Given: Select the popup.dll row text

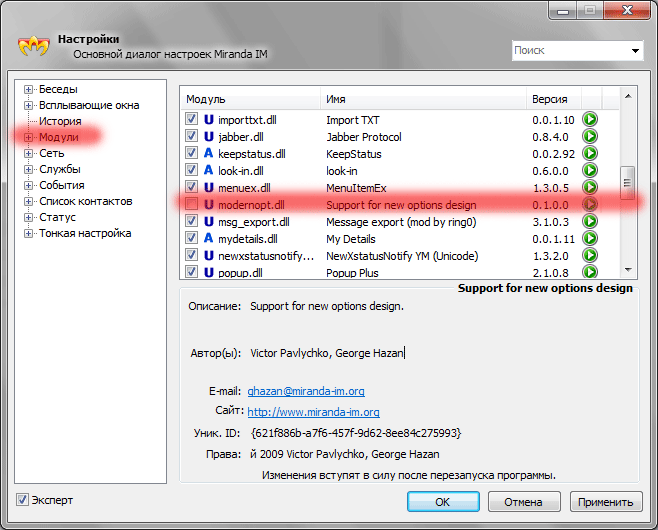Looking at the screenshot, I should click(240, 273).
